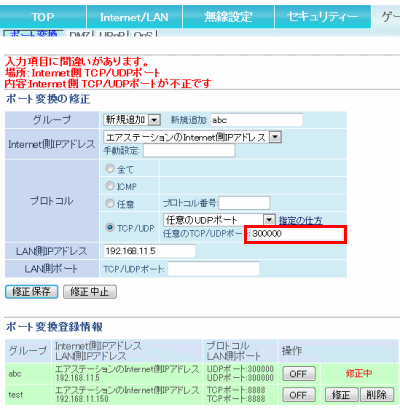Click 修正 for the test entry
The height and width of the screenshot is (410, 400).
click(x=341, y=395)
